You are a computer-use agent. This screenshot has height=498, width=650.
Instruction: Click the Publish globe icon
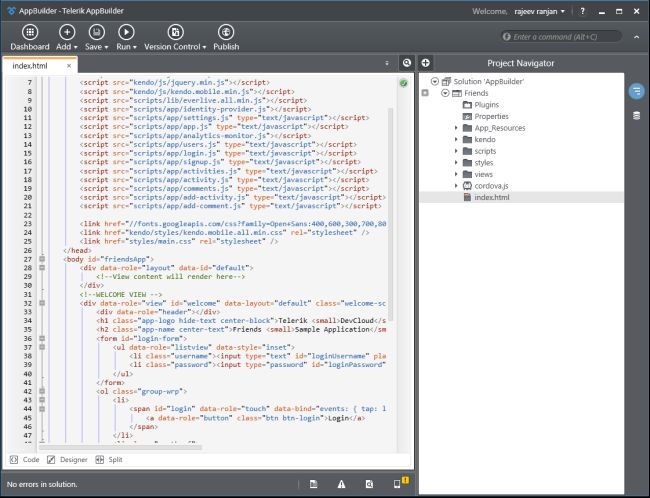click(226, 32)
